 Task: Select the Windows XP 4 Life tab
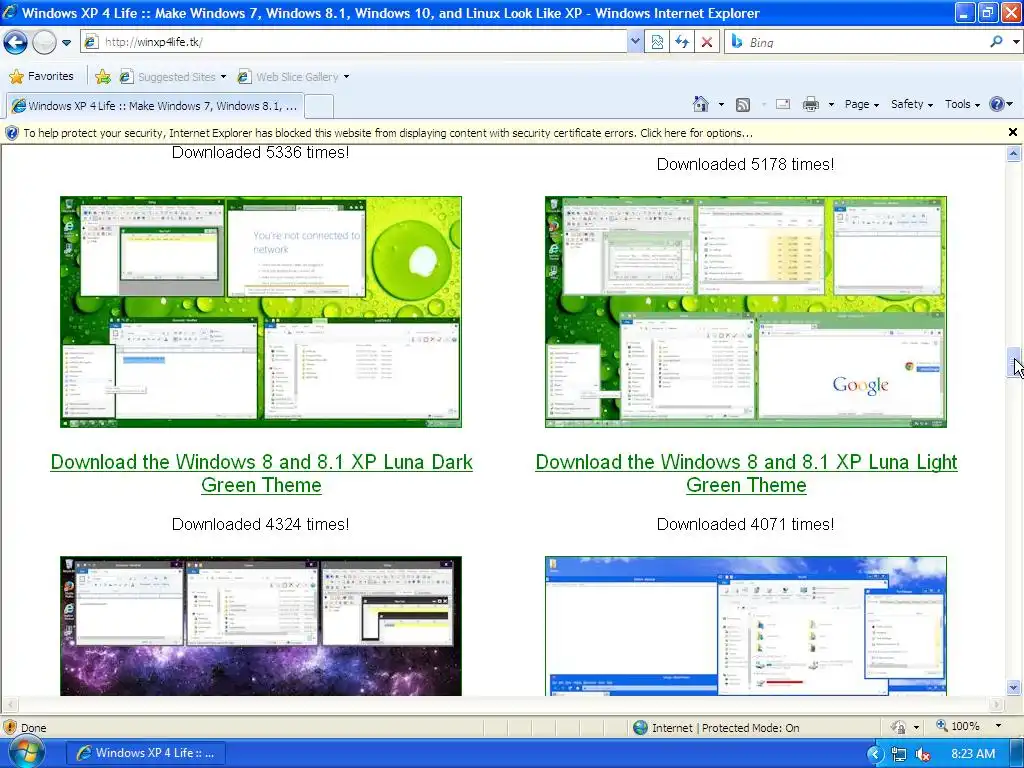(154, 106)
